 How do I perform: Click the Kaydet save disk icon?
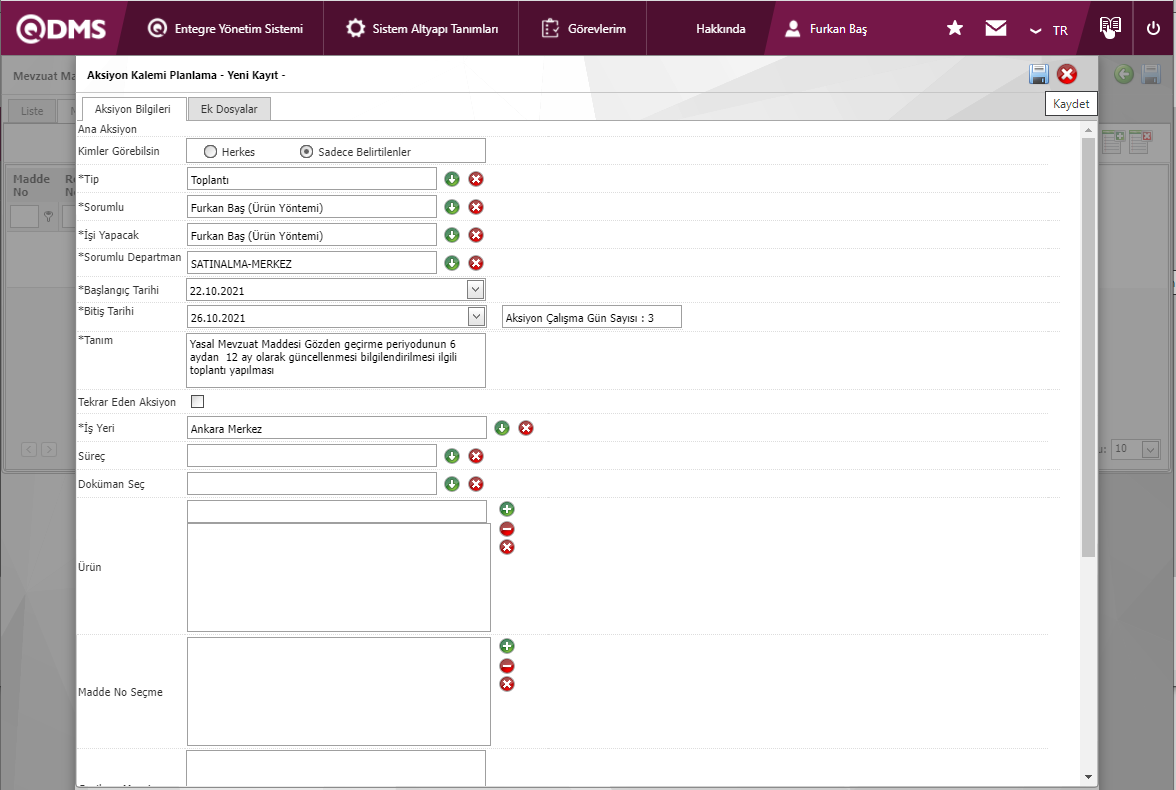(1039, 74)
